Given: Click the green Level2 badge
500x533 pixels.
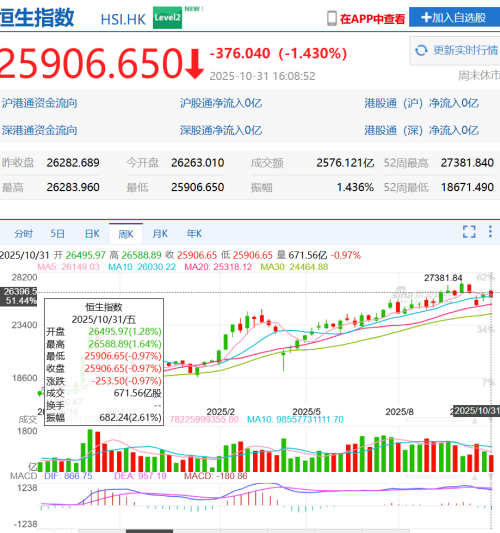Looking at the screenshot, I should coord(167,18).
